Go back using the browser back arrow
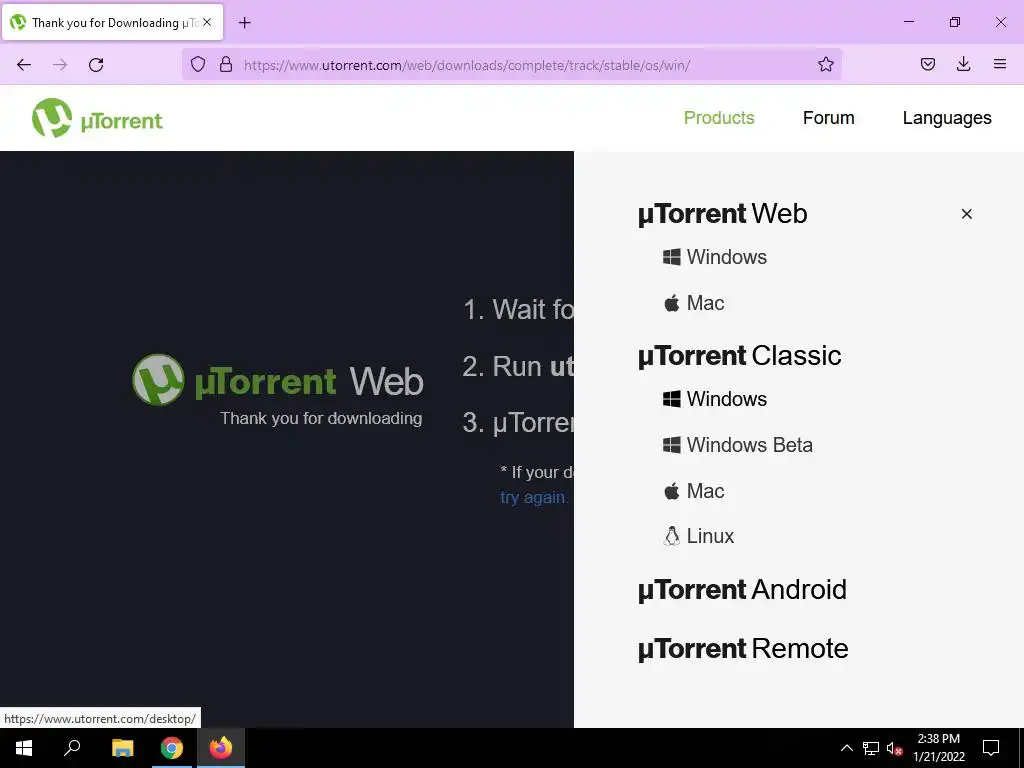 click(x=24, y=65)
